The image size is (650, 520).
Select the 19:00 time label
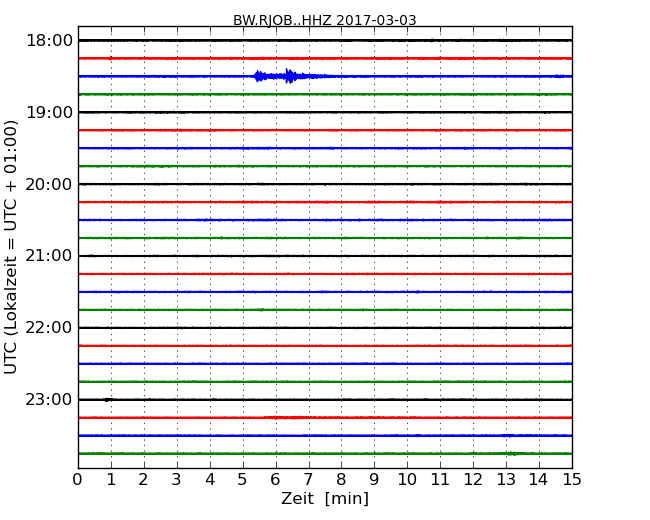(x=49, y=112)
